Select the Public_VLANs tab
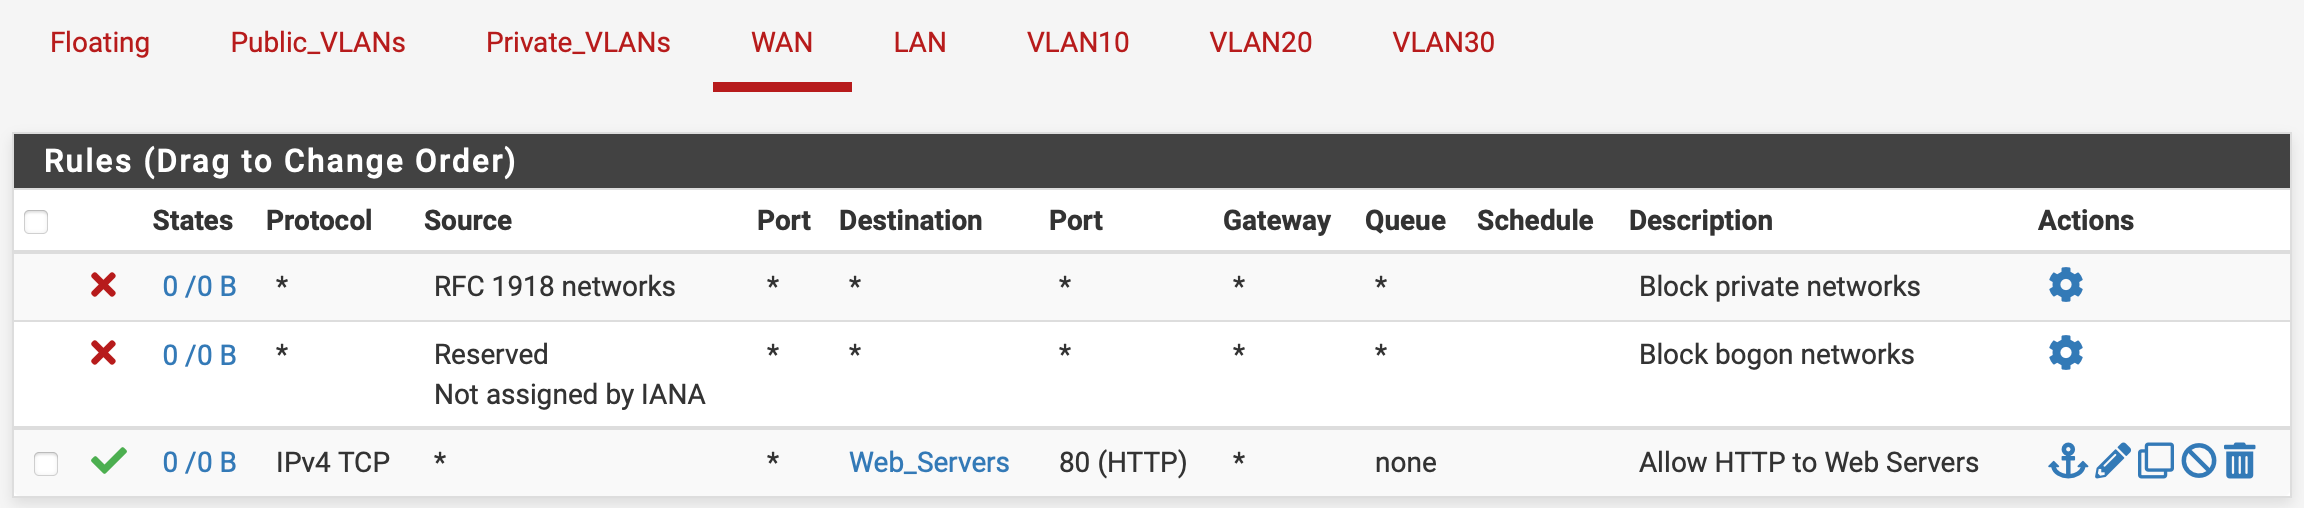2304x508 pixels. tap(318, 42)
